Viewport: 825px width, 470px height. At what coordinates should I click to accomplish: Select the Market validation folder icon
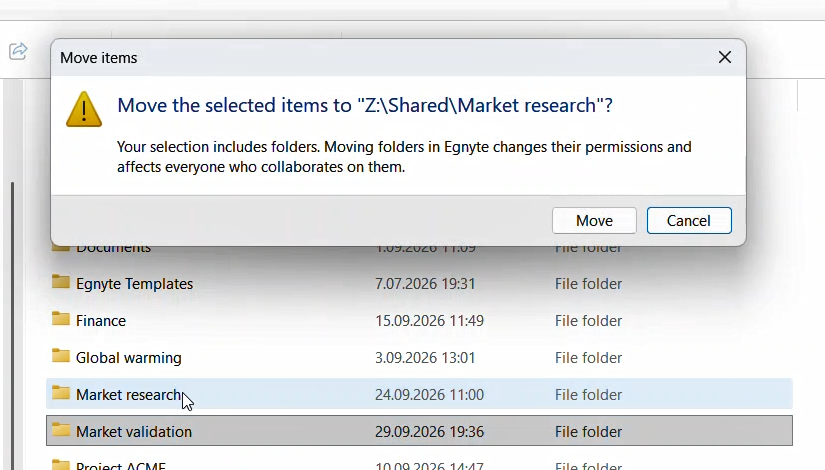point(61,430)
